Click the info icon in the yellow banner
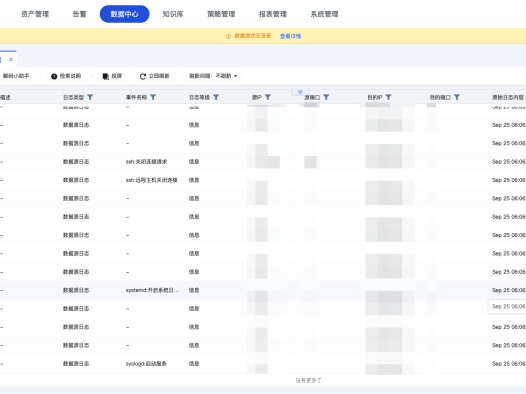Screen dimensions: 526x394 pos(228,36)
